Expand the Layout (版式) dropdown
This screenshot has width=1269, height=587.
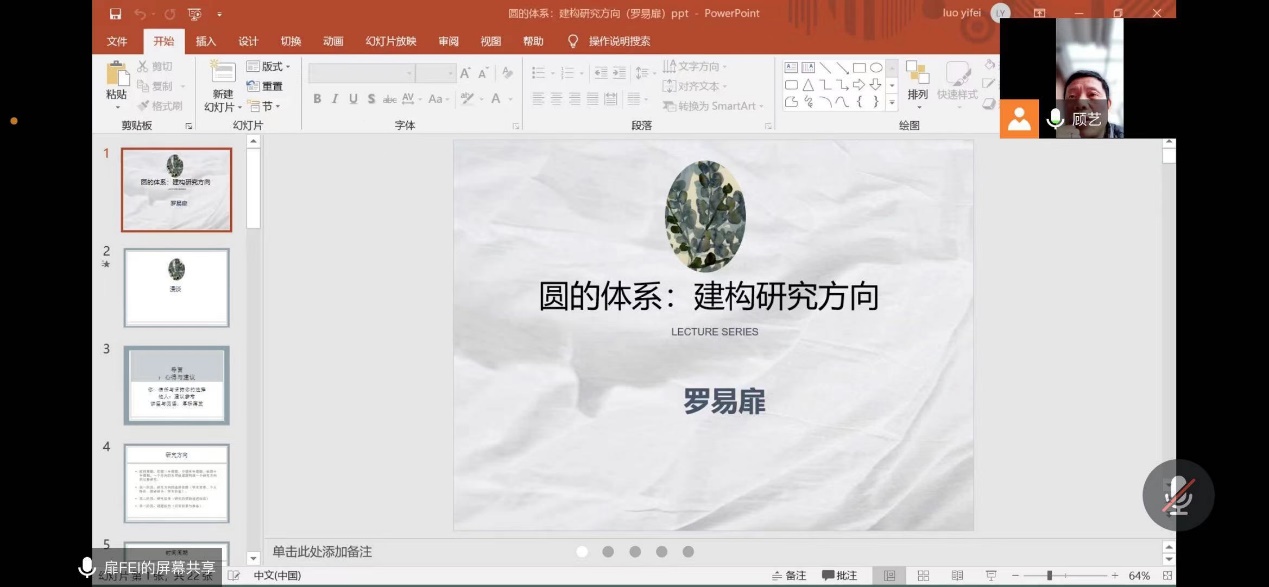pyautogui.click(x=275, y=67)
